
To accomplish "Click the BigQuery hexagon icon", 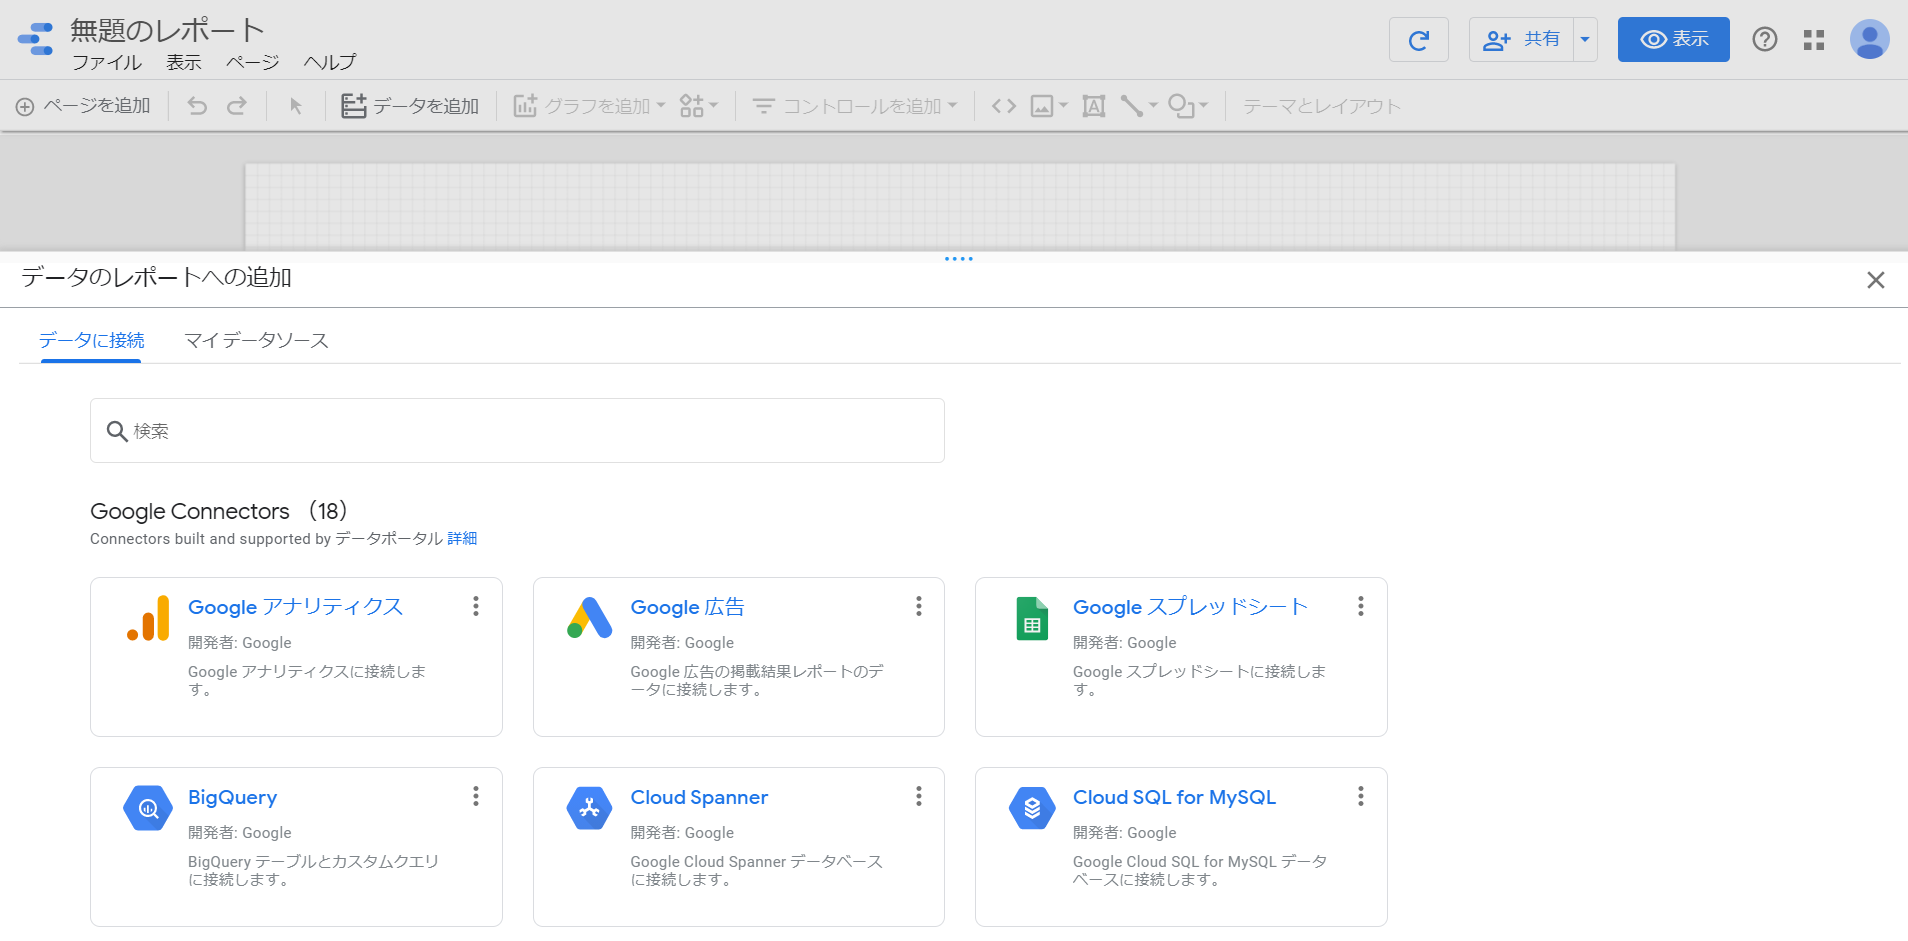I will (x=148, y=808).
